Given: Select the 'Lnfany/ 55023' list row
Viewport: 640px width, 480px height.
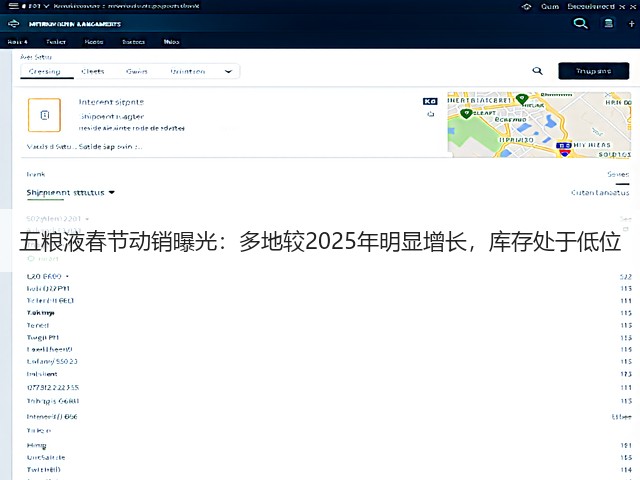Looking at the screenshot, I should coord(329,361).
